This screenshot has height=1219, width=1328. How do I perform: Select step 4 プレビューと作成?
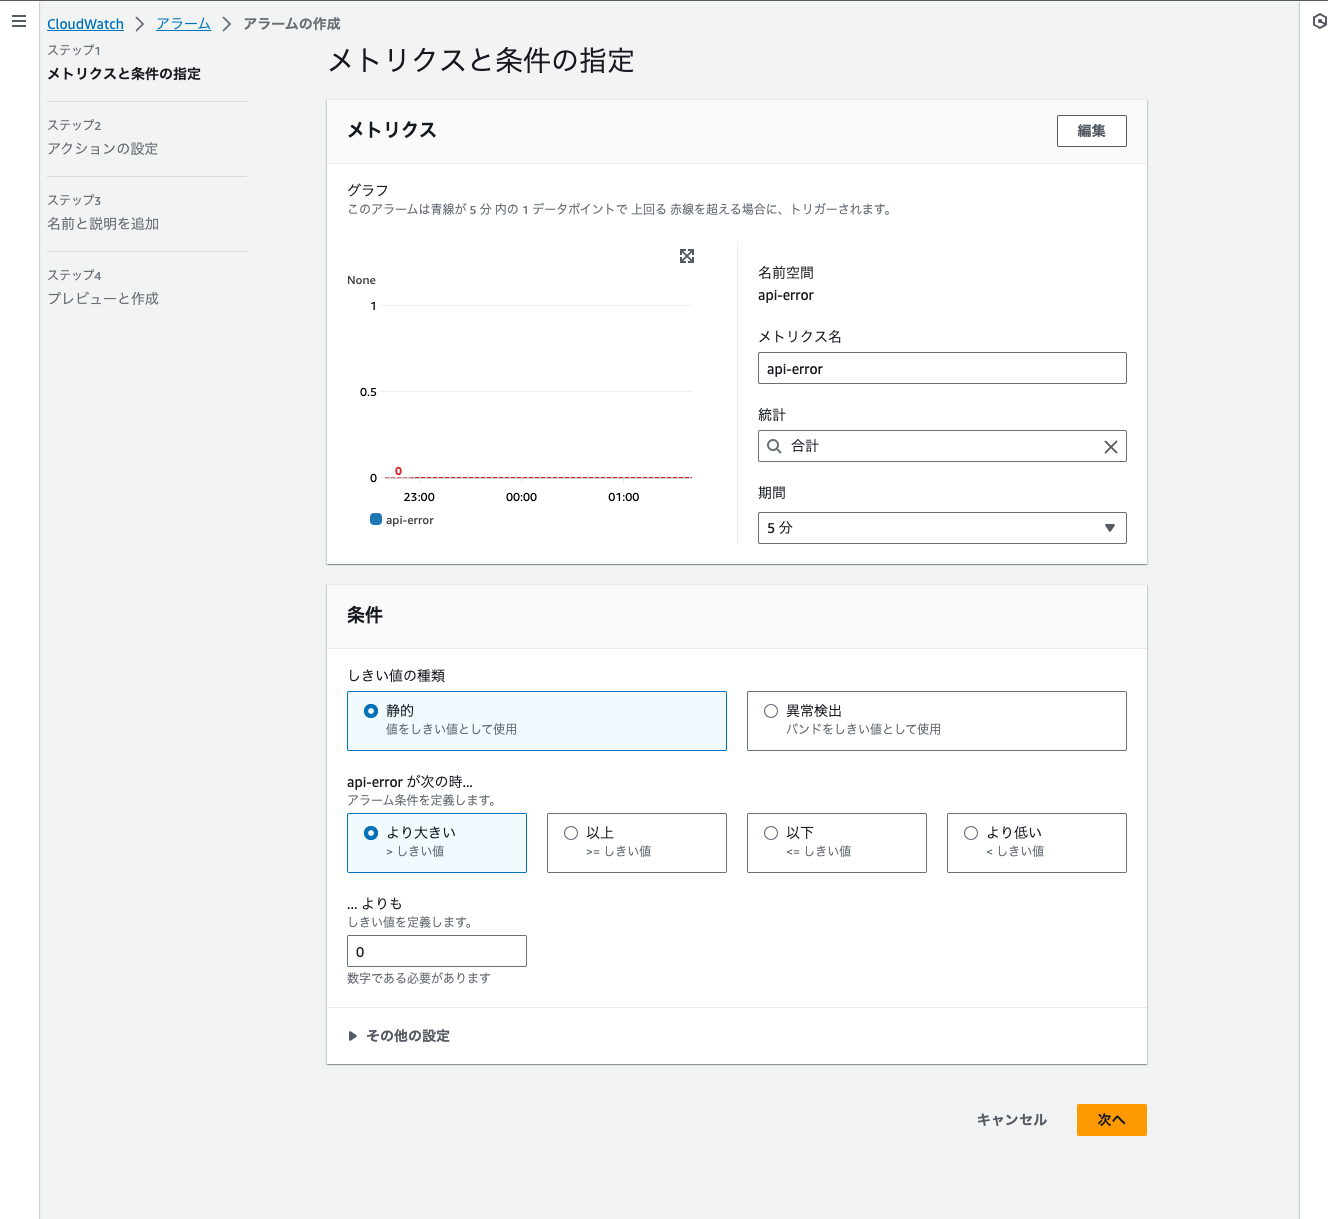point(103,299)
